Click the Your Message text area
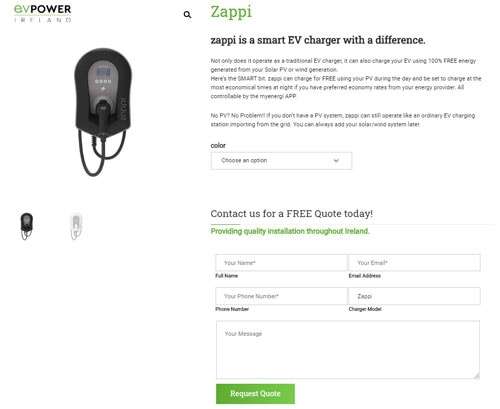500x409 pixels. tap(348, 350)
